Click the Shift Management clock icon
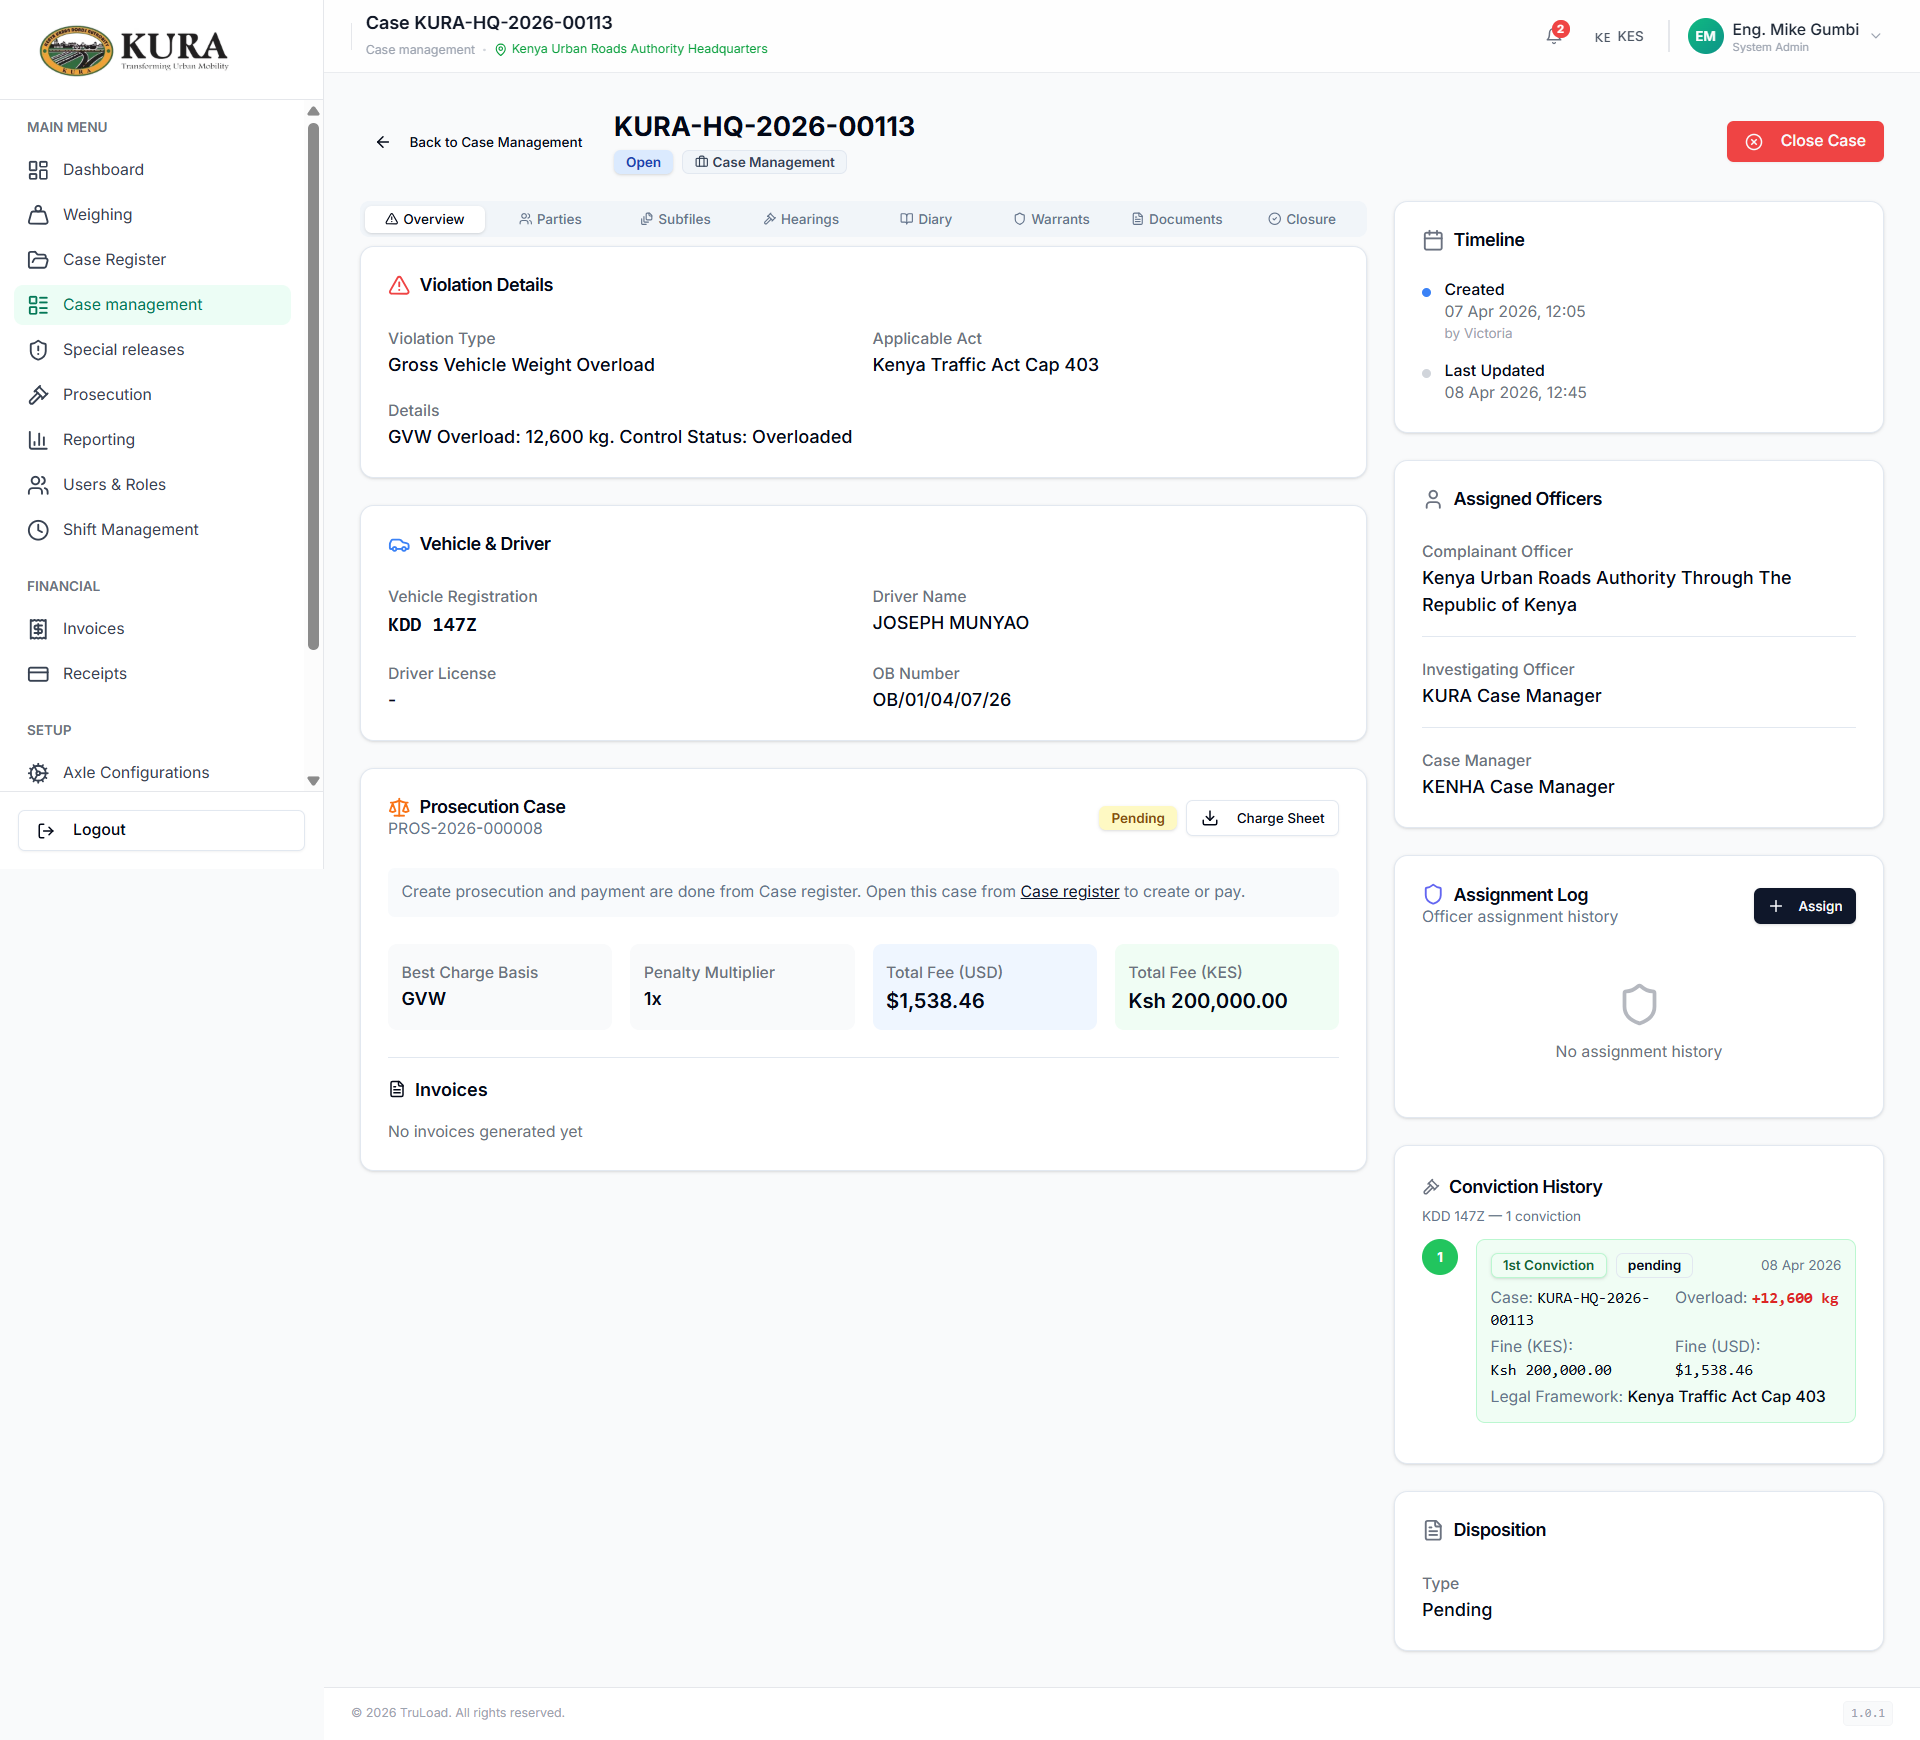Image resolution: width=1920 pixels, height=1740 pixels. click(x=38, y=530)
